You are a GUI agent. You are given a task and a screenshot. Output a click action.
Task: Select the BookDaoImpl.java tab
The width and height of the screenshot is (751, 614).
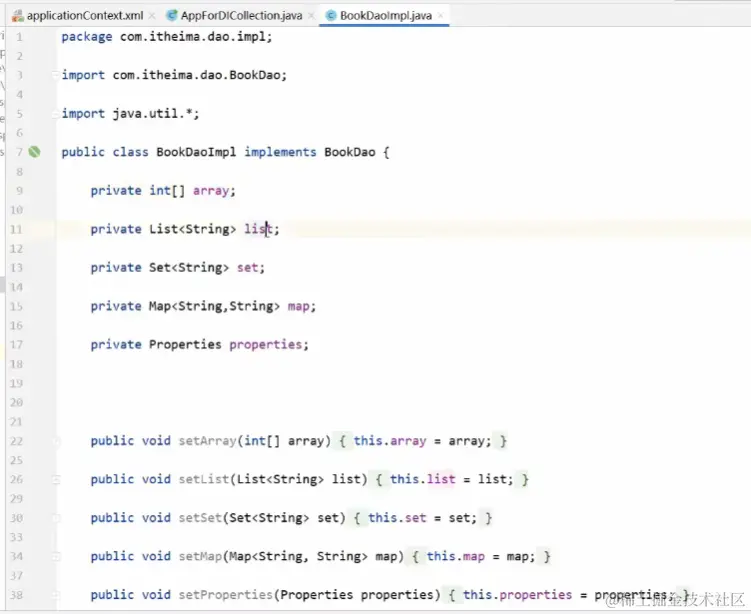tap(386, 15)
